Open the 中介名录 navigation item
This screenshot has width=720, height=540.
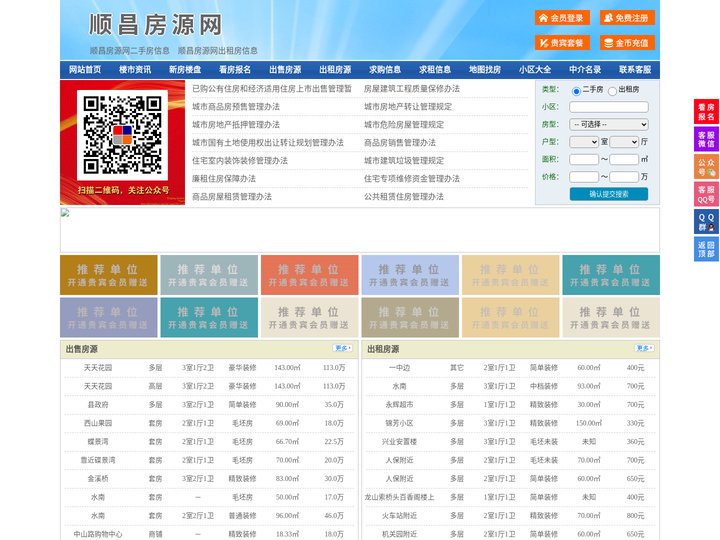[x=585, y=70]
